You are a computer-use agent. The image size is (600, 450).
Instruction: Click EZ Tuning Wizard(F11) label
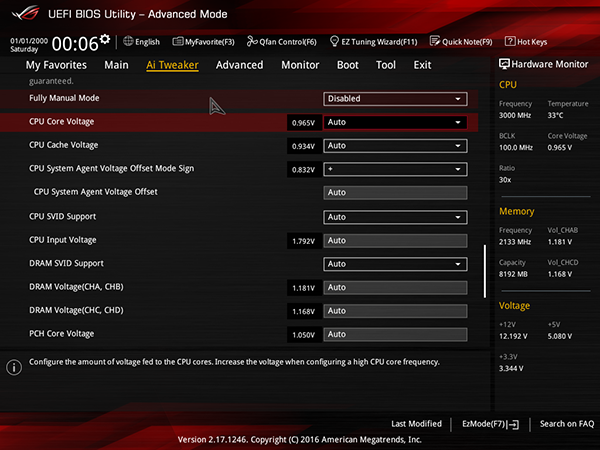click(x=379, y=42)
